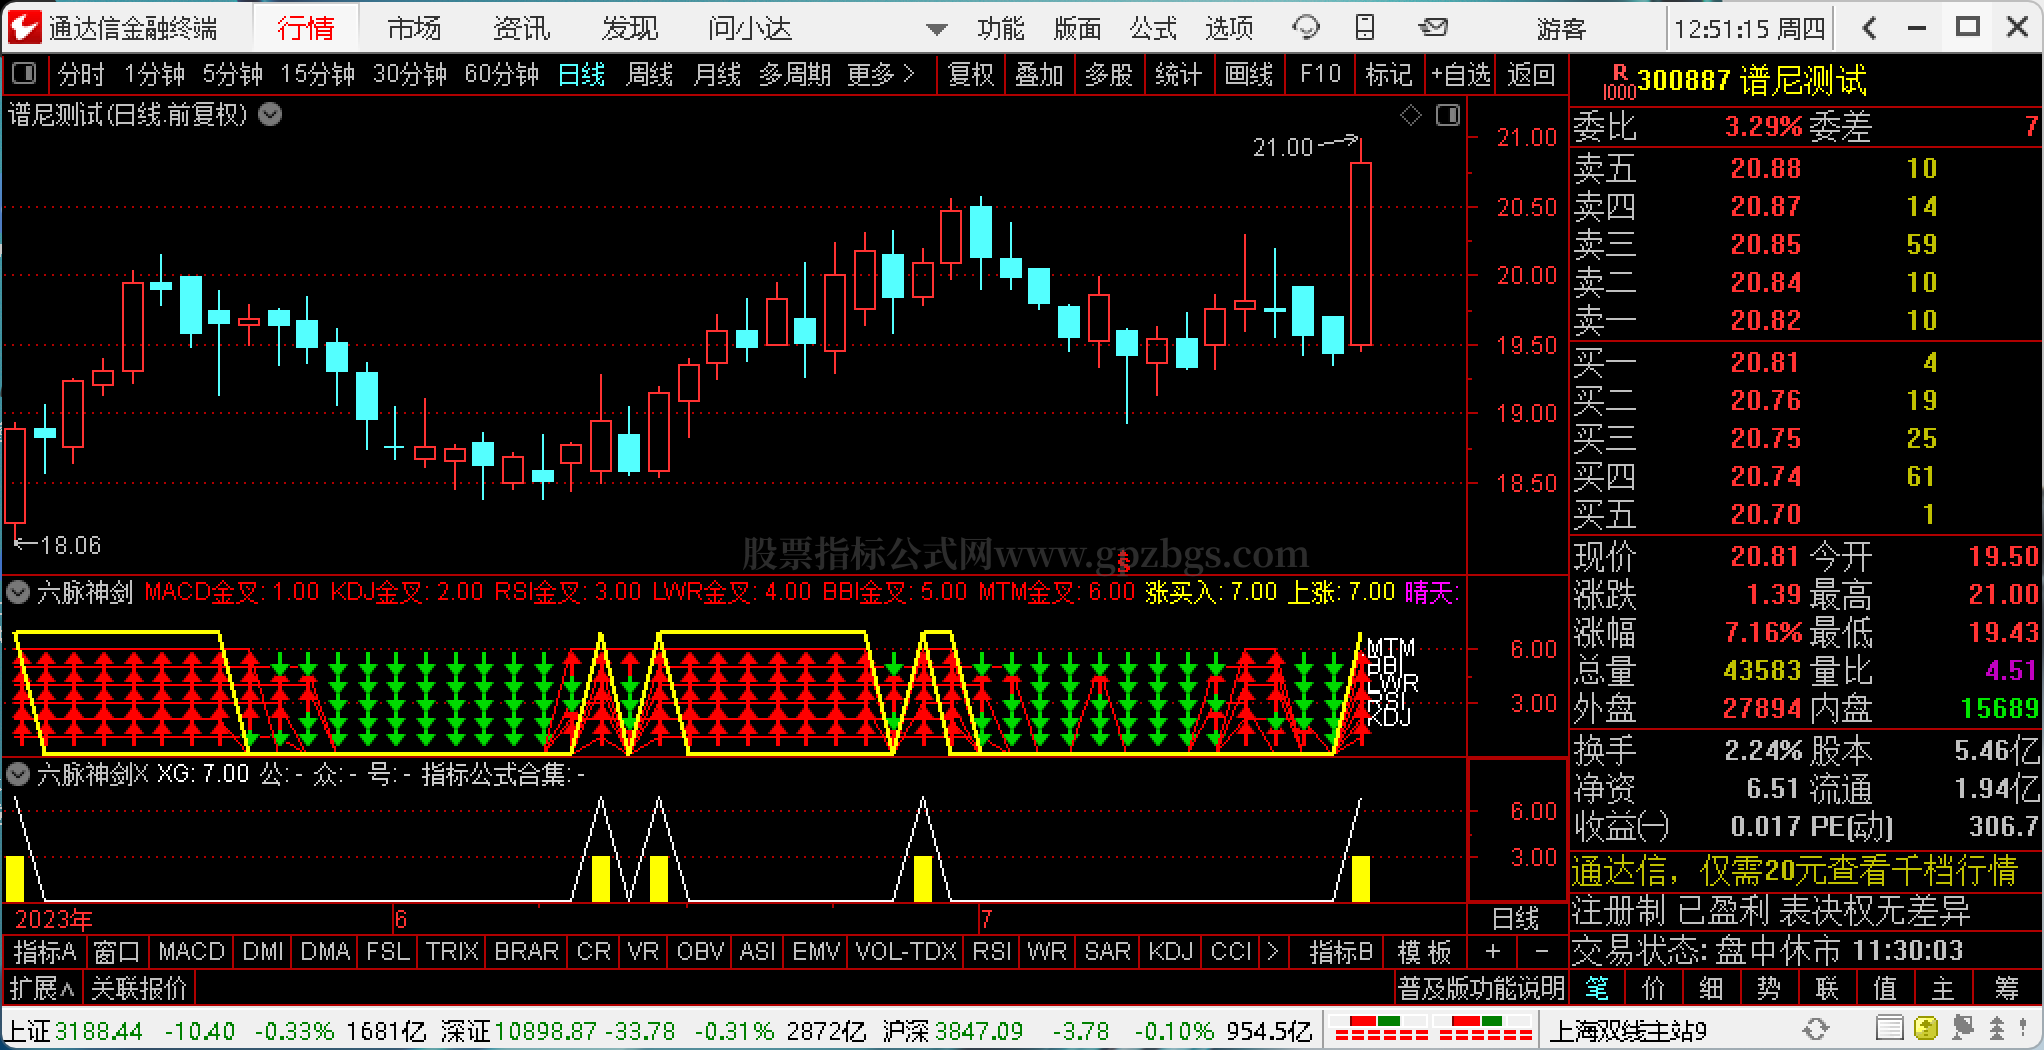The height and width of the screenshot is (1050, 2044).
Task: Select the 5分钟 period
Action: click(232, 74)
